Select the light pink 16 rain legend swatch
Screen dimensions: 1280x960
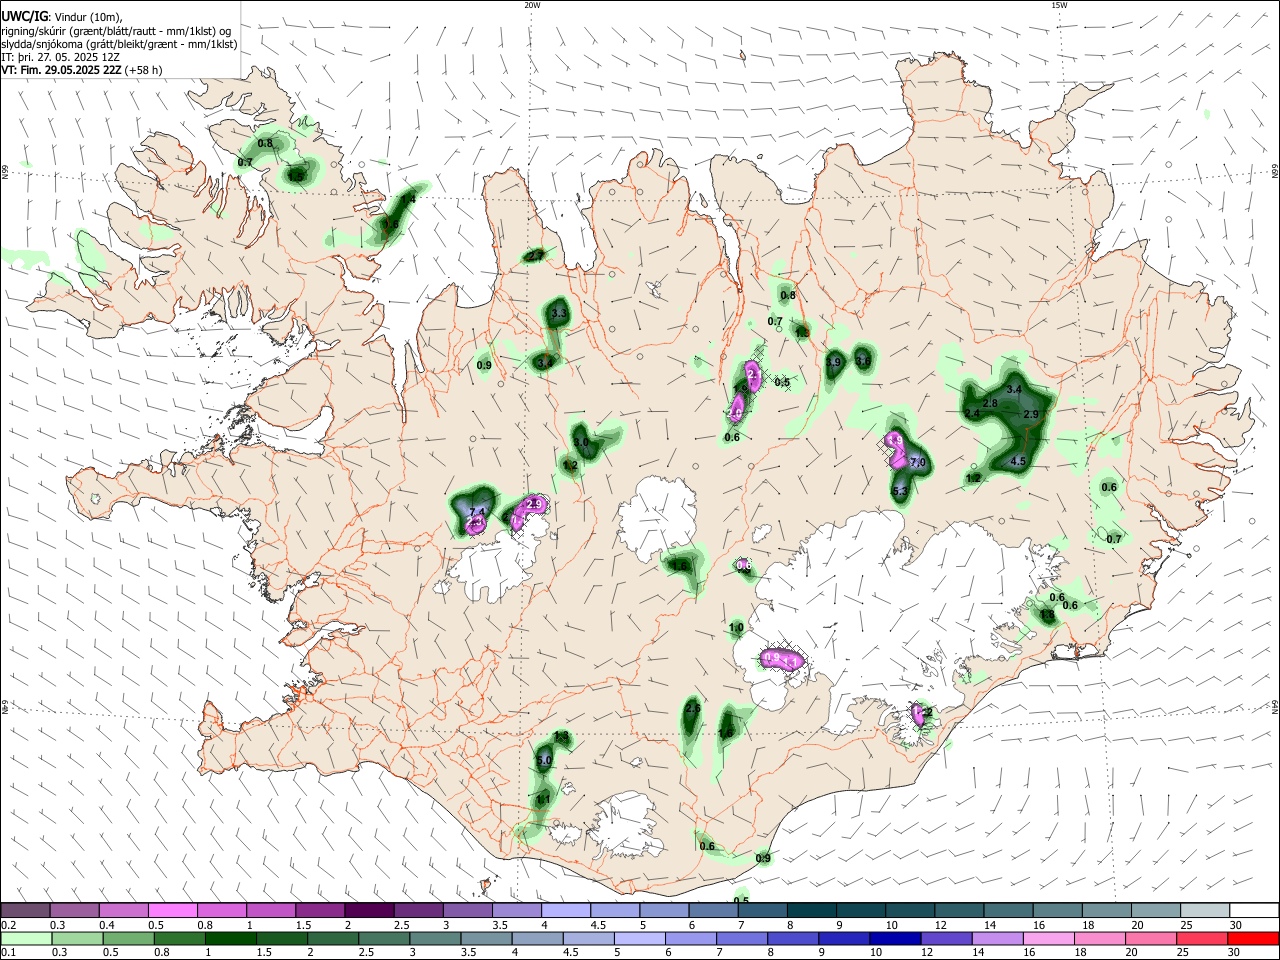[x=1047, y=939]
